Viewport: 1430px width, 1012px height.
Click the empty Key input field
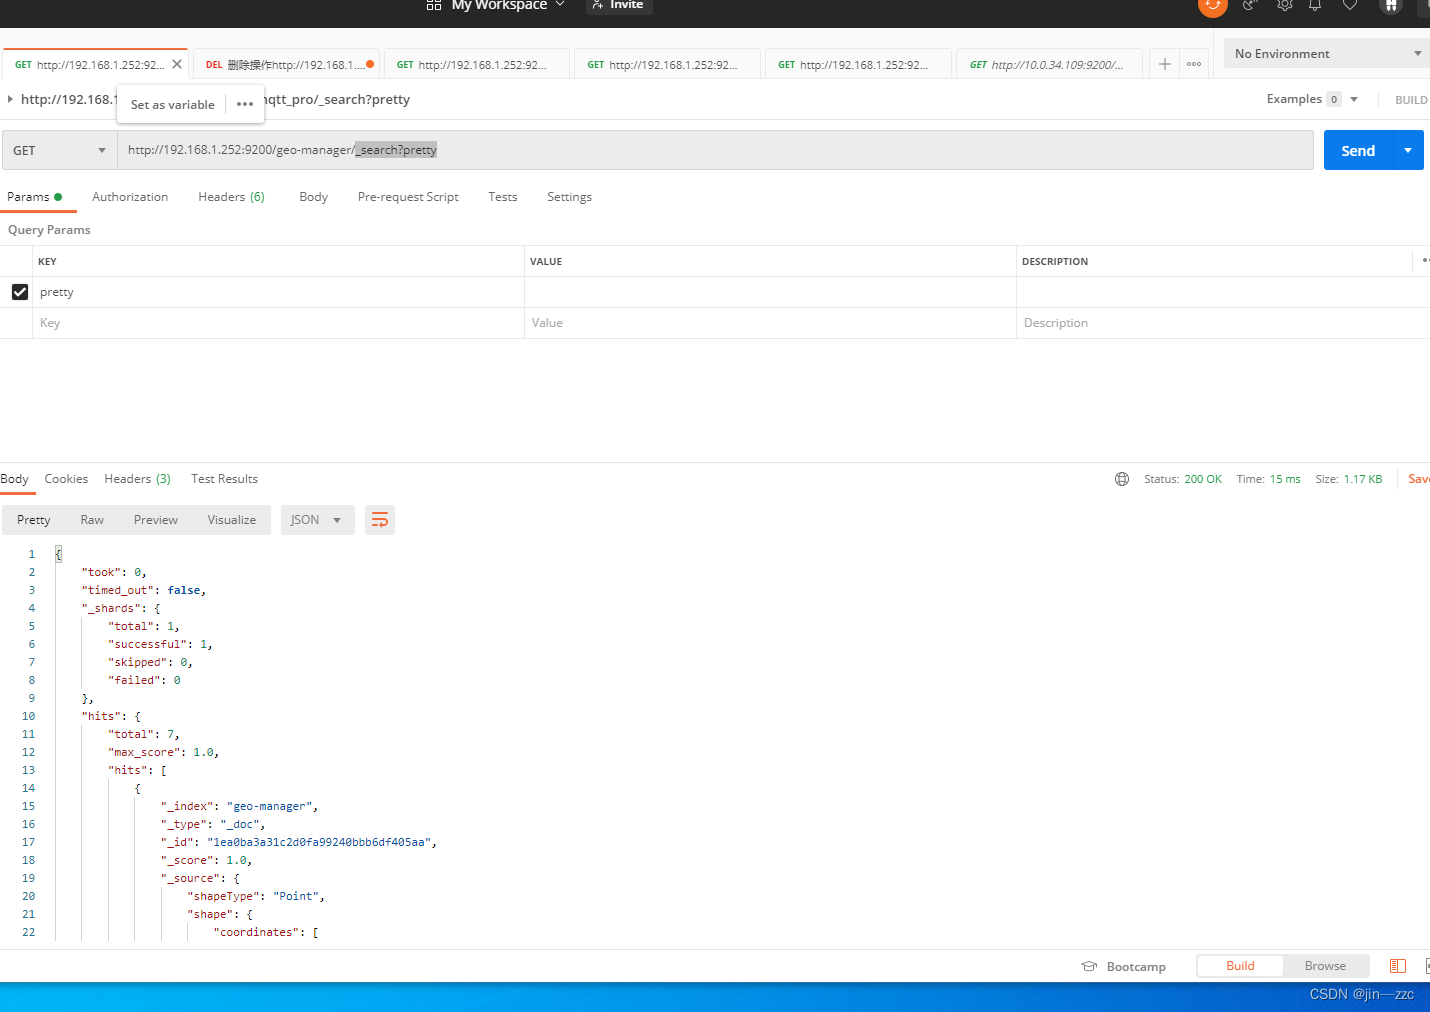[x=278, y=323]
